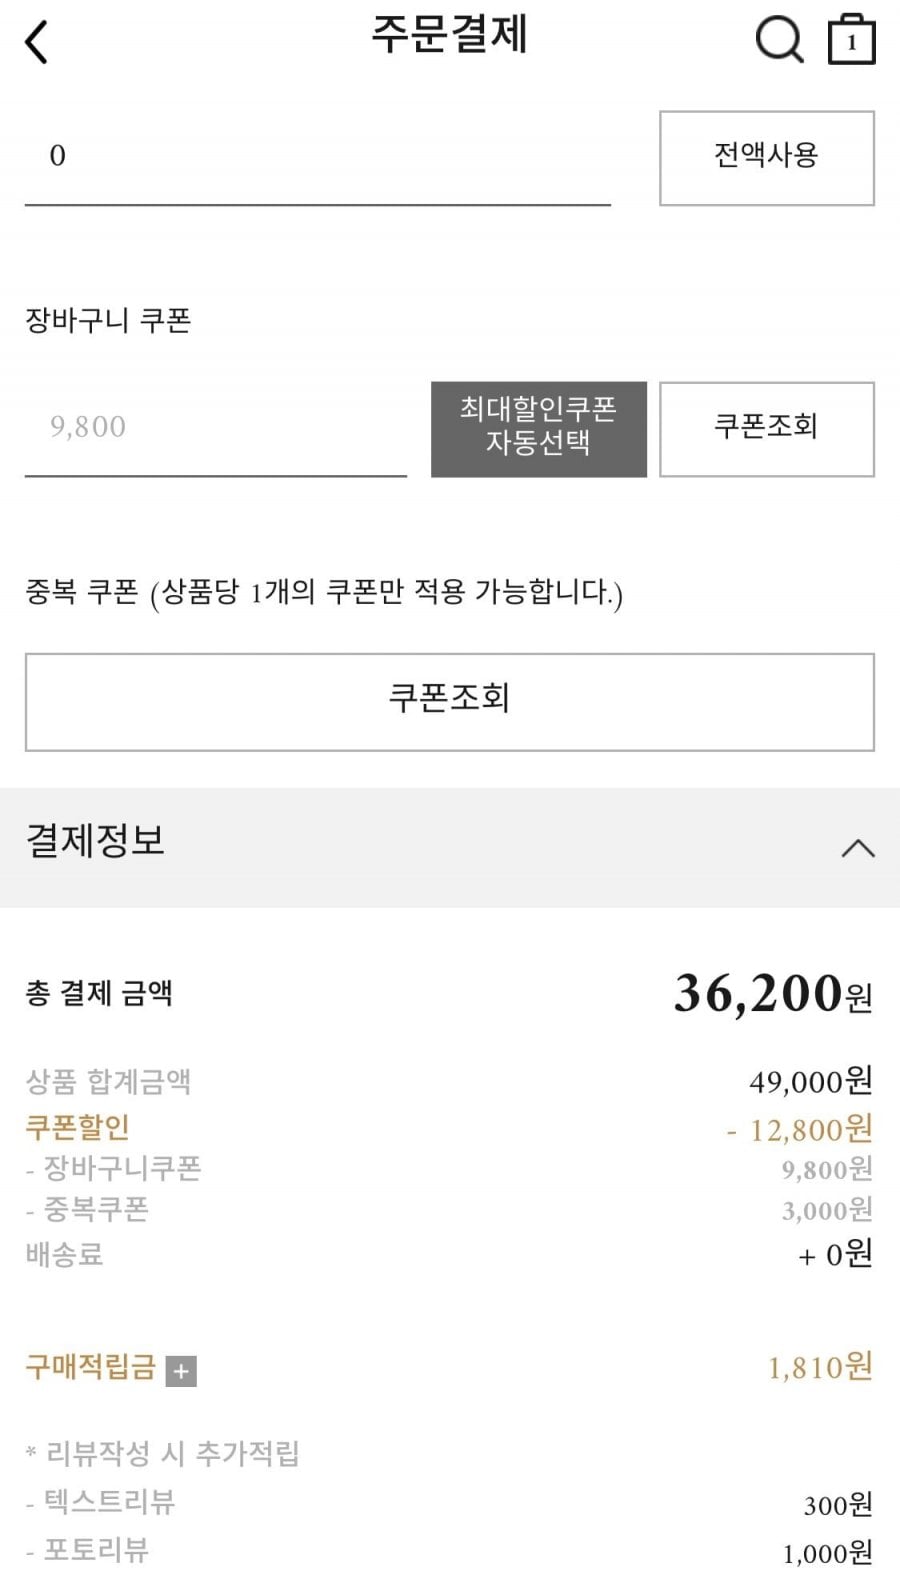Select the 쿠폰할인 label

tap(78, 1127)
